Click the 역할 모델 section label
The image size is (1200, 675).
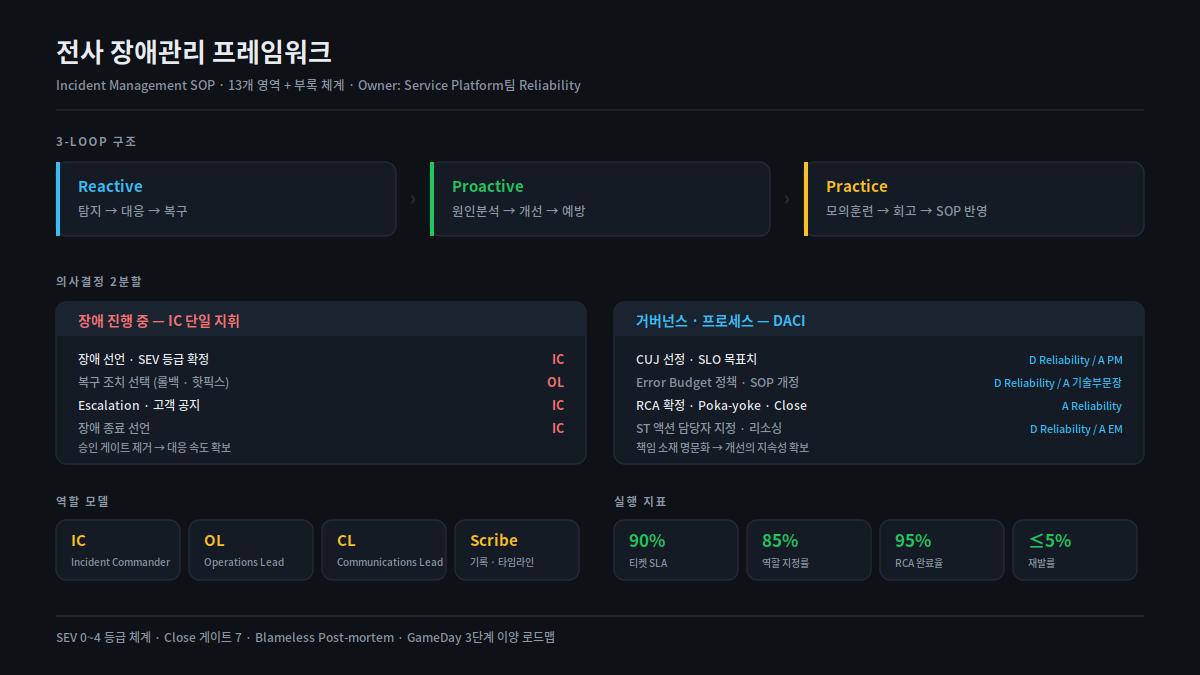pos(82,501)
